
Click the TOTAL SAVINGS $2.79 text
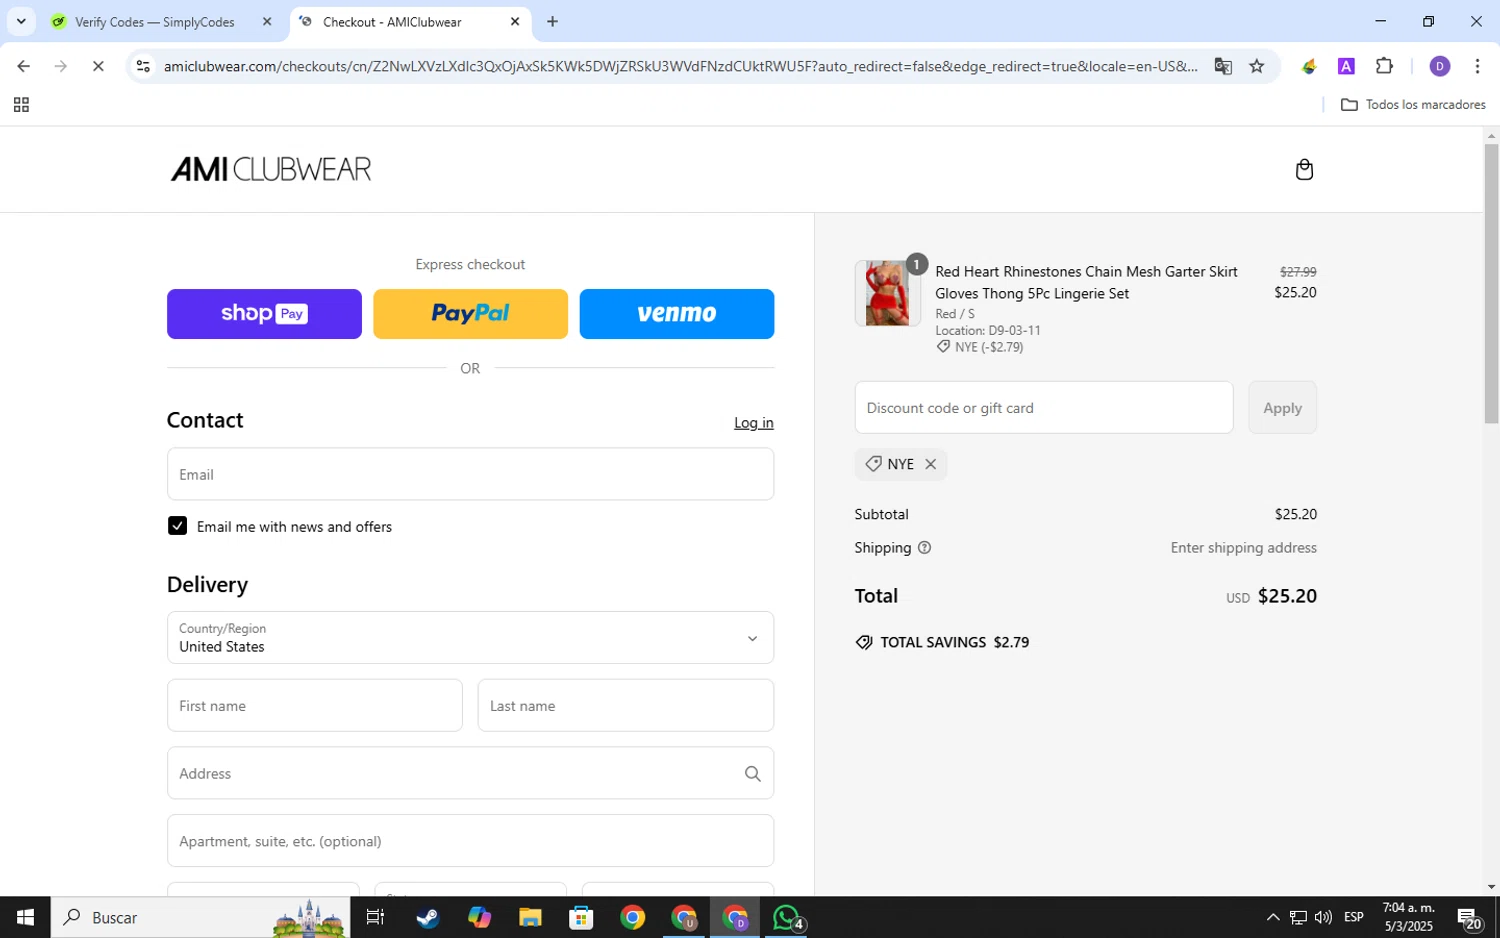[954, 642]
